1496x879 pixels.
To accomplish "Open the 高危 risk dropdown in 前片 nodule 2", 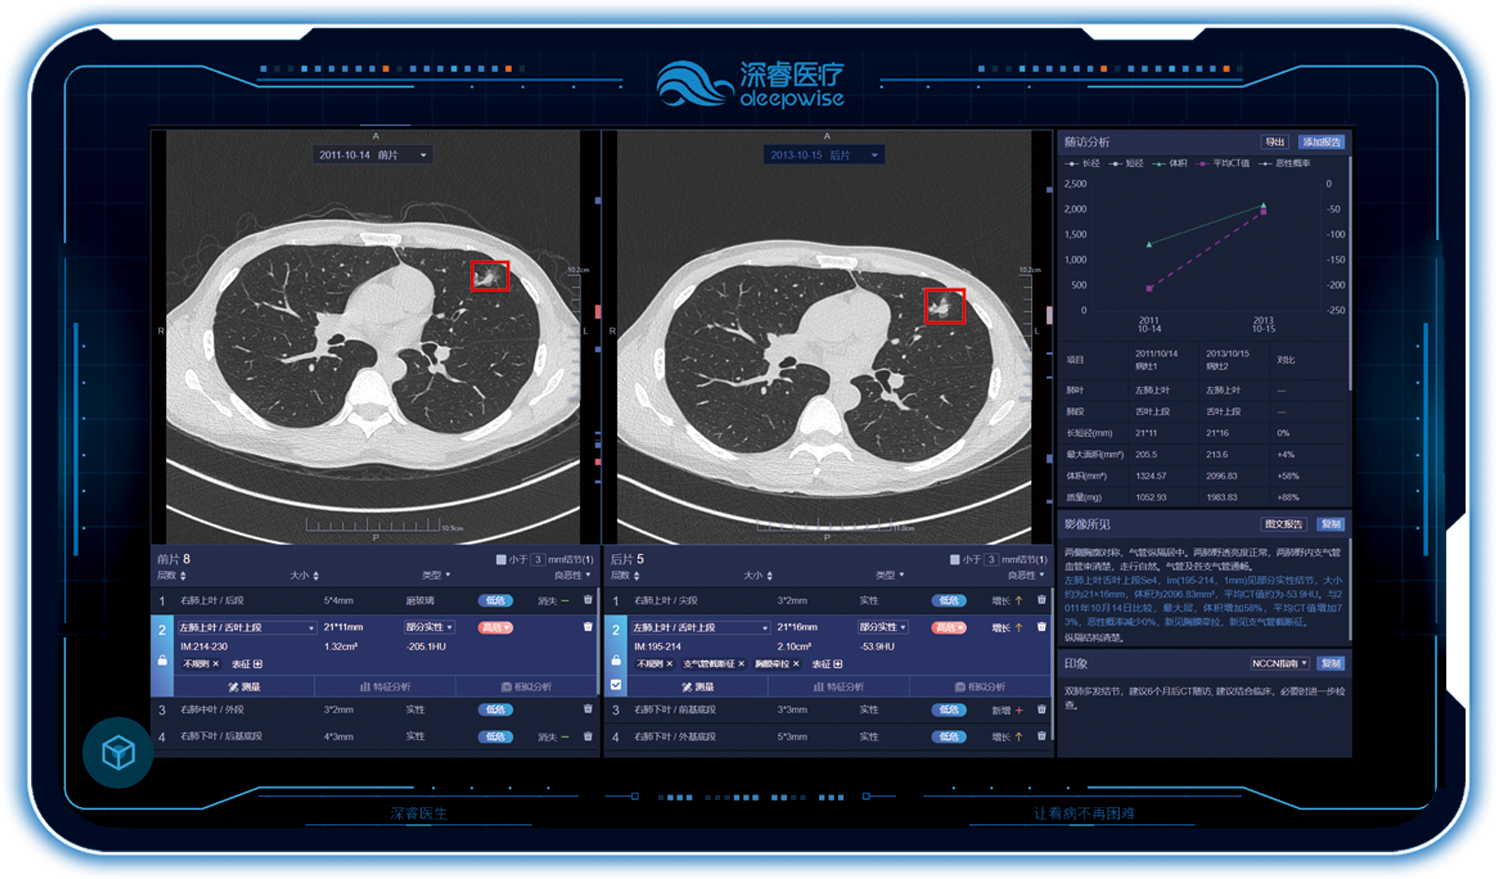I will click(495, 627).
